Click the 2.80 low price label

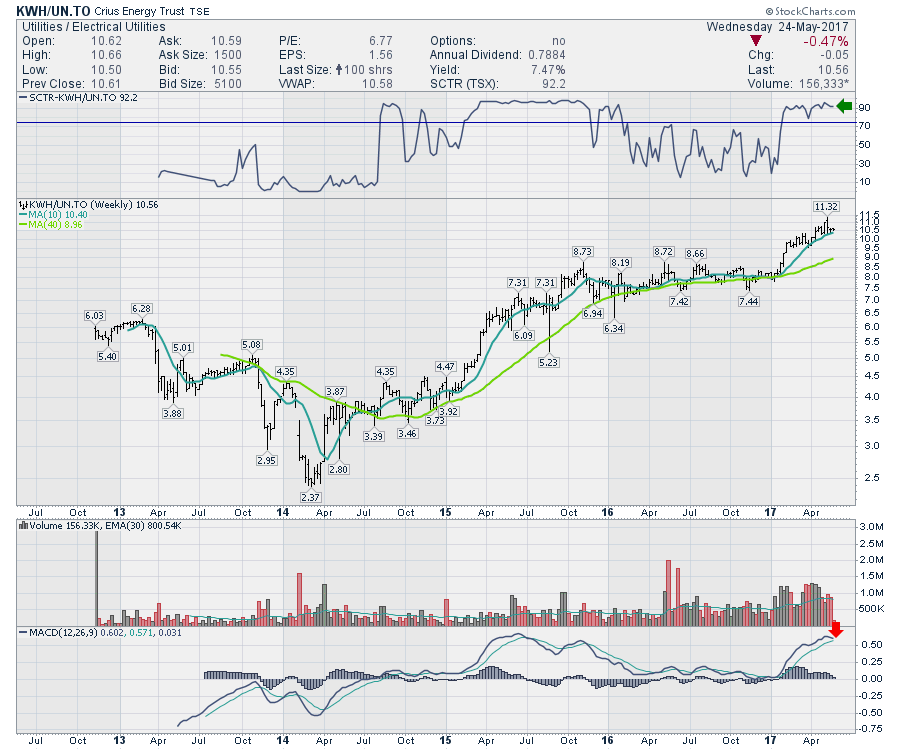[x=339, y=469]
